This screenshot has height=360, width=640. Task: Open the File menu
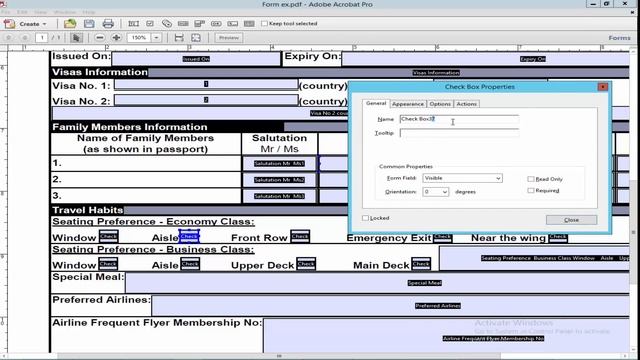6,12
